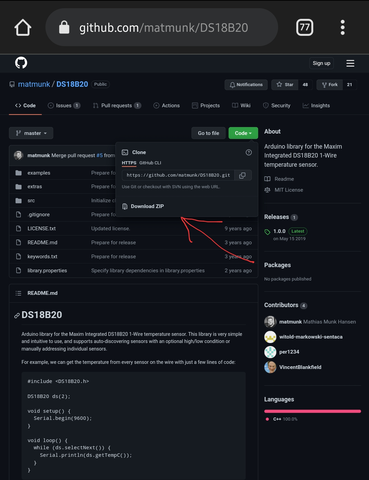Switch to the Issues tab
369x480 pixels.
click(64, 106)
